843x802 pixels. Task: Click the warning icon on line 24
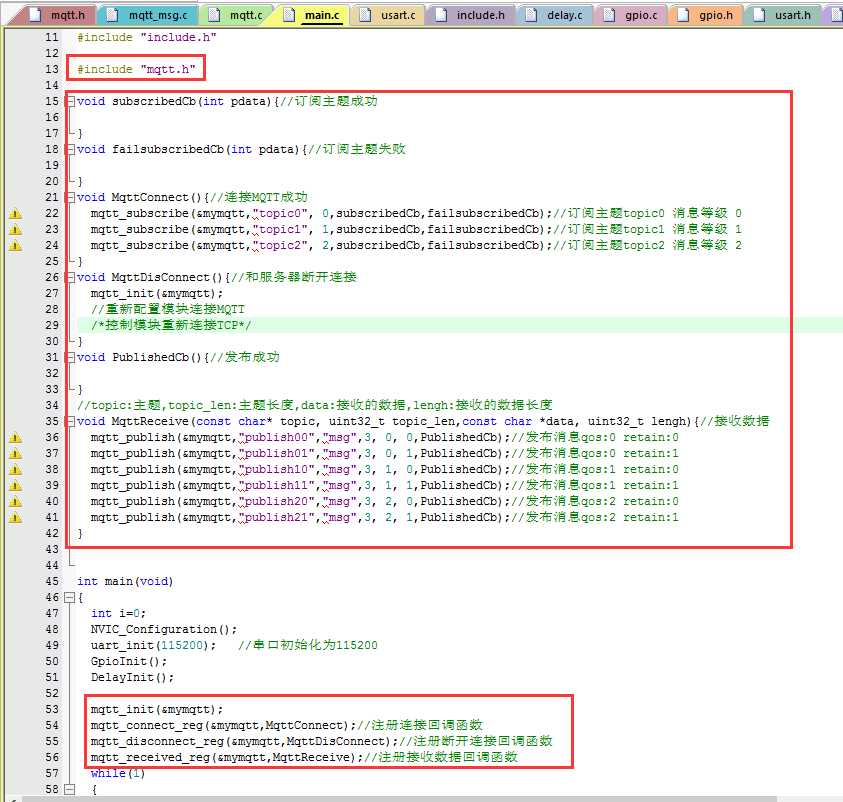(x=16, y=246)
